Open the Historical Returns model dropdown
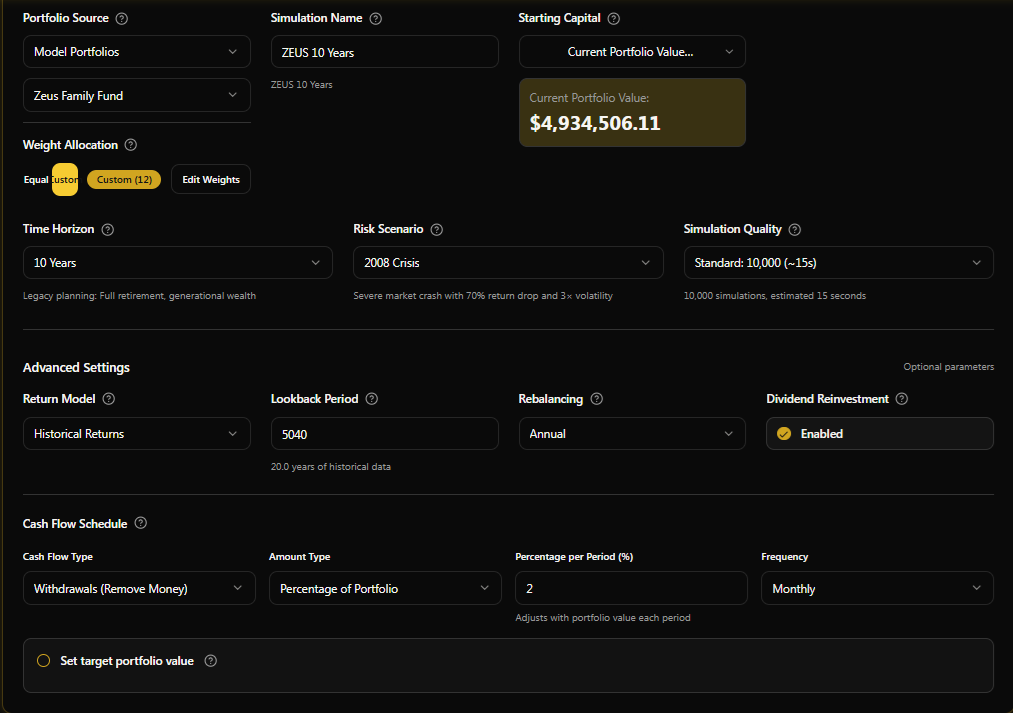The image size is (1013, 713). [137, 434]
